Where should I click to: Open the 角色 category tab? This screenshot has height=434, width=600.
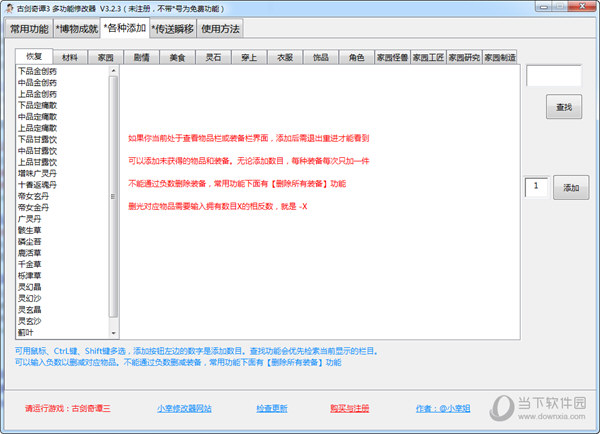pos(357,57)
